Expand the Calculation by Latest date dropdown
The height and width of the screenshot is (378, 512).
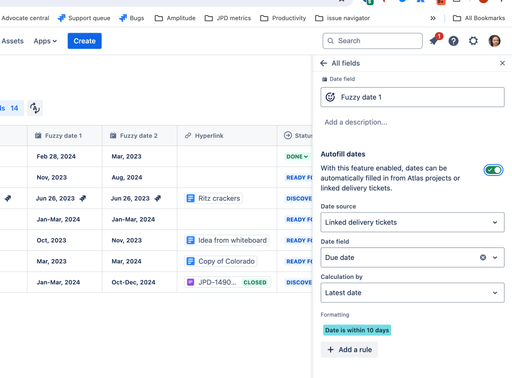click(x=412, y=293)
